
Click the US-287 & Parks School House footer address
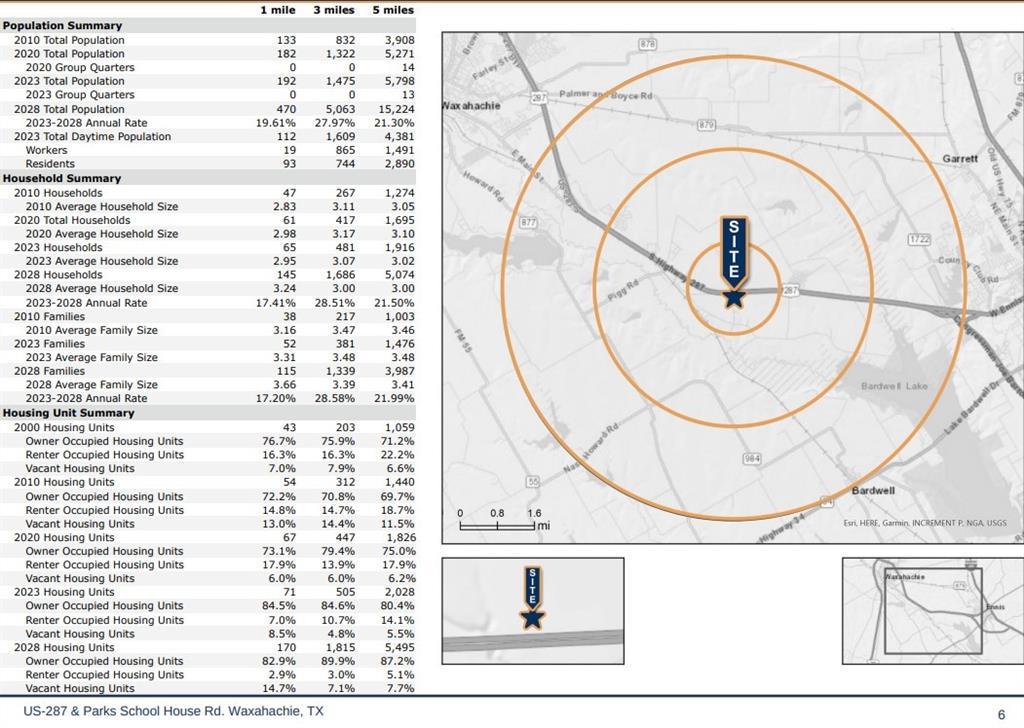(x=173, y=711)
